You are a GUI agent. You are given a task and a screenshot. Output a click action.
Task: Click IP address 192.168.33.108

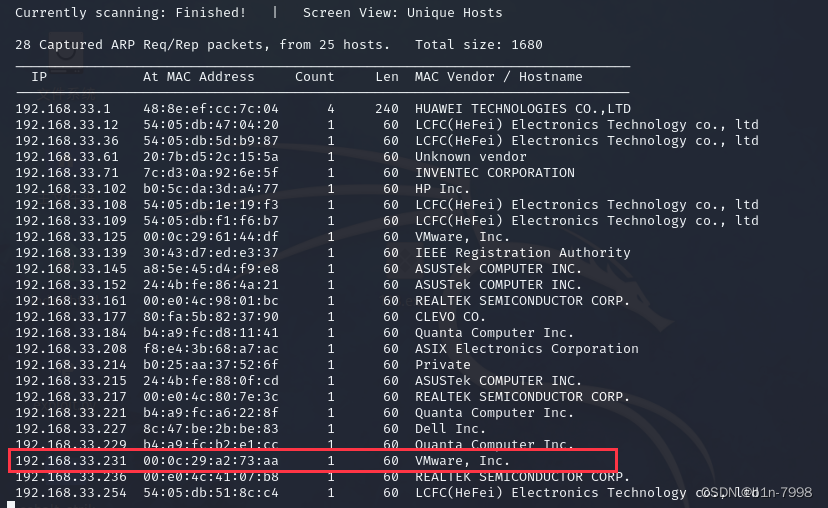click(71, 204)
